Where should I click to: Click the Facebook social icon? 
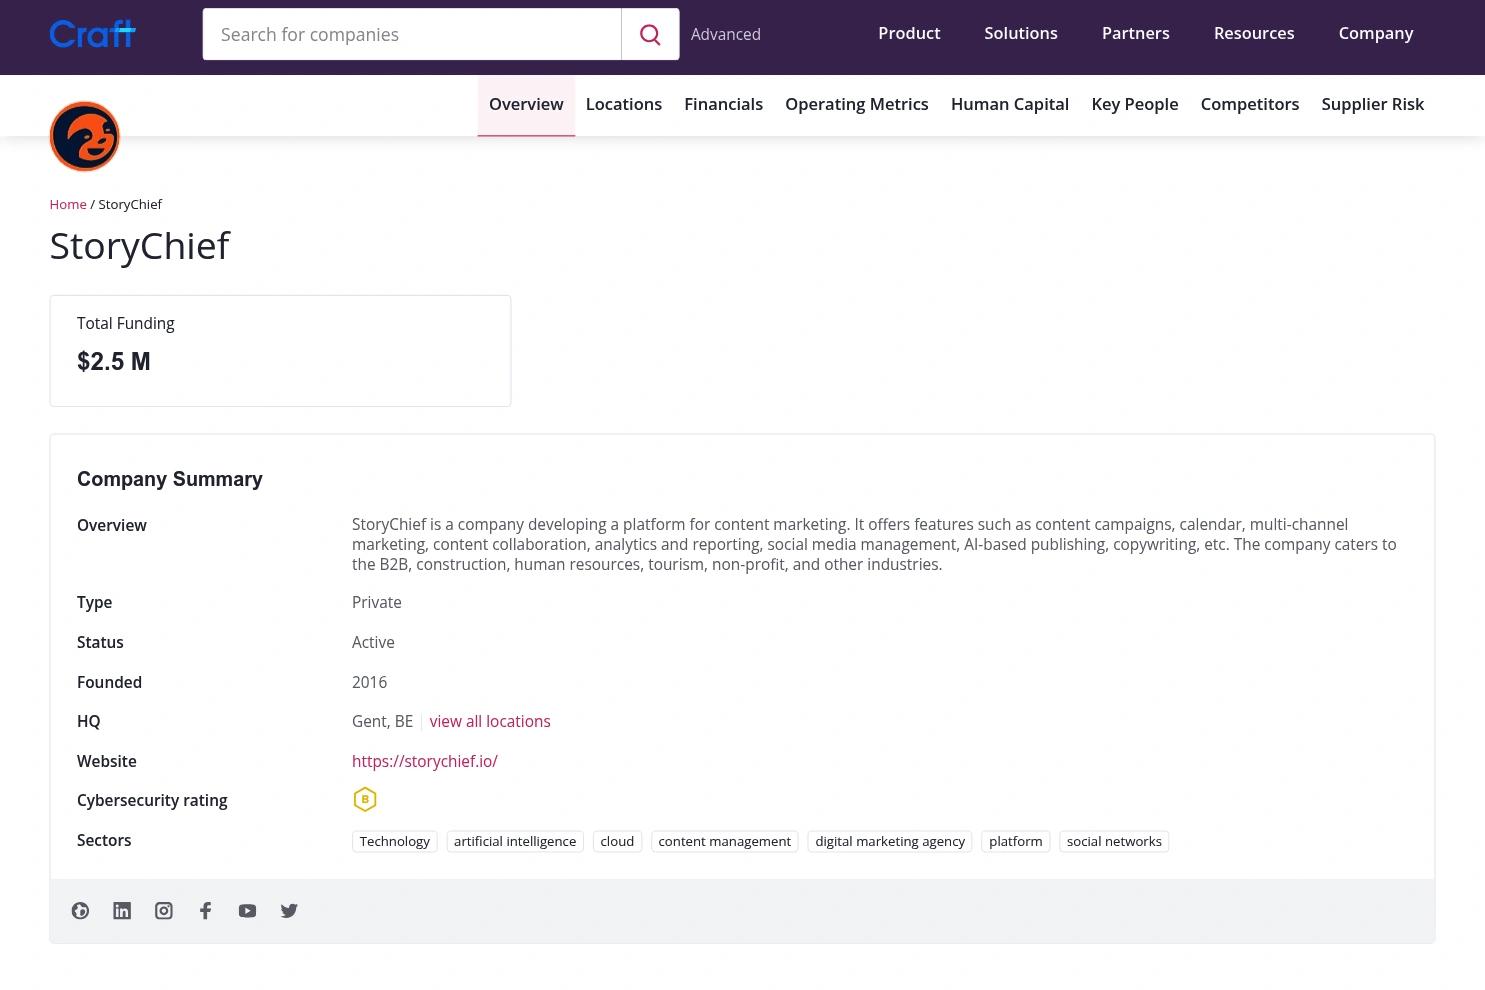point(205,910)
